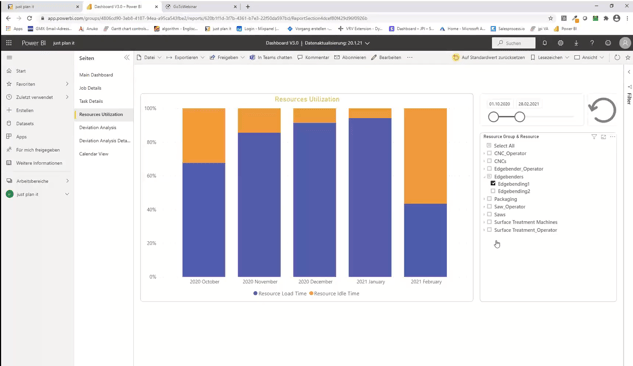Reload the browser page
The width and height of the screenshot is (633, 366).
[x=29, y=18]
